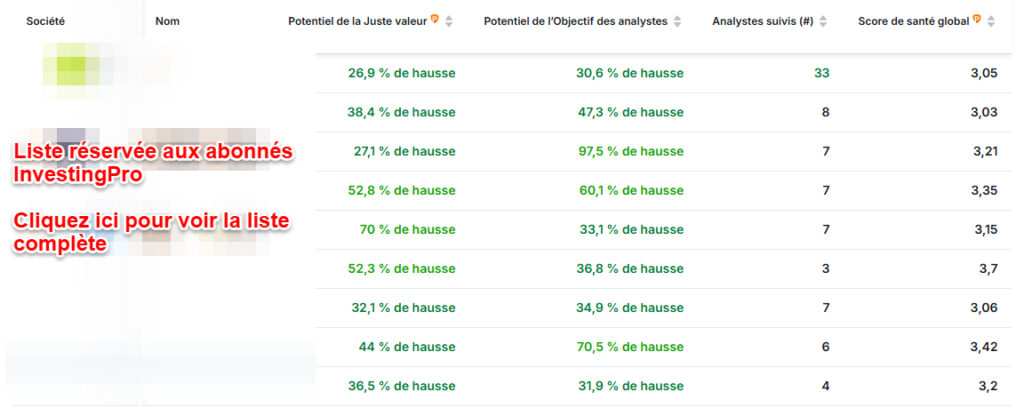Sort by Potentiel de l'Objectif des analystes arrows
This screenshot has height=408, width=1024.
(677, 21)
